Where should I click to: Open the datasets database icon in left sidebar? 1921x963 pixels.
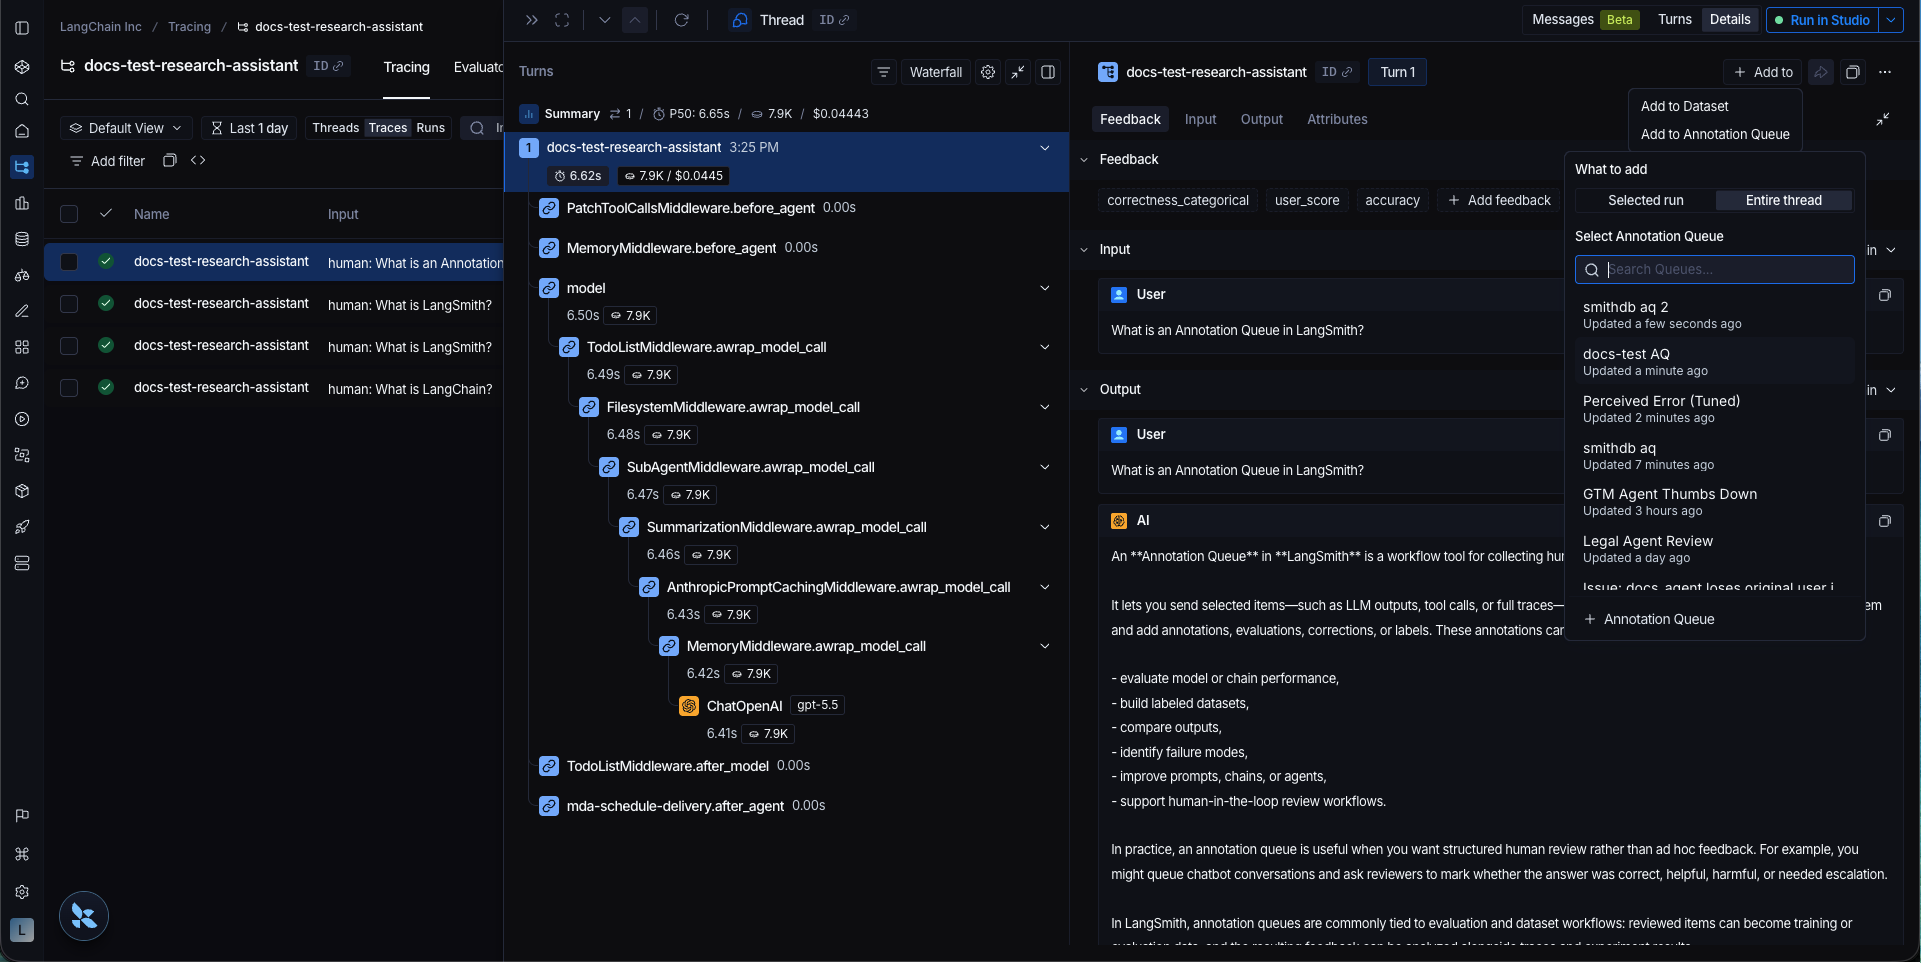click(22, 239)
